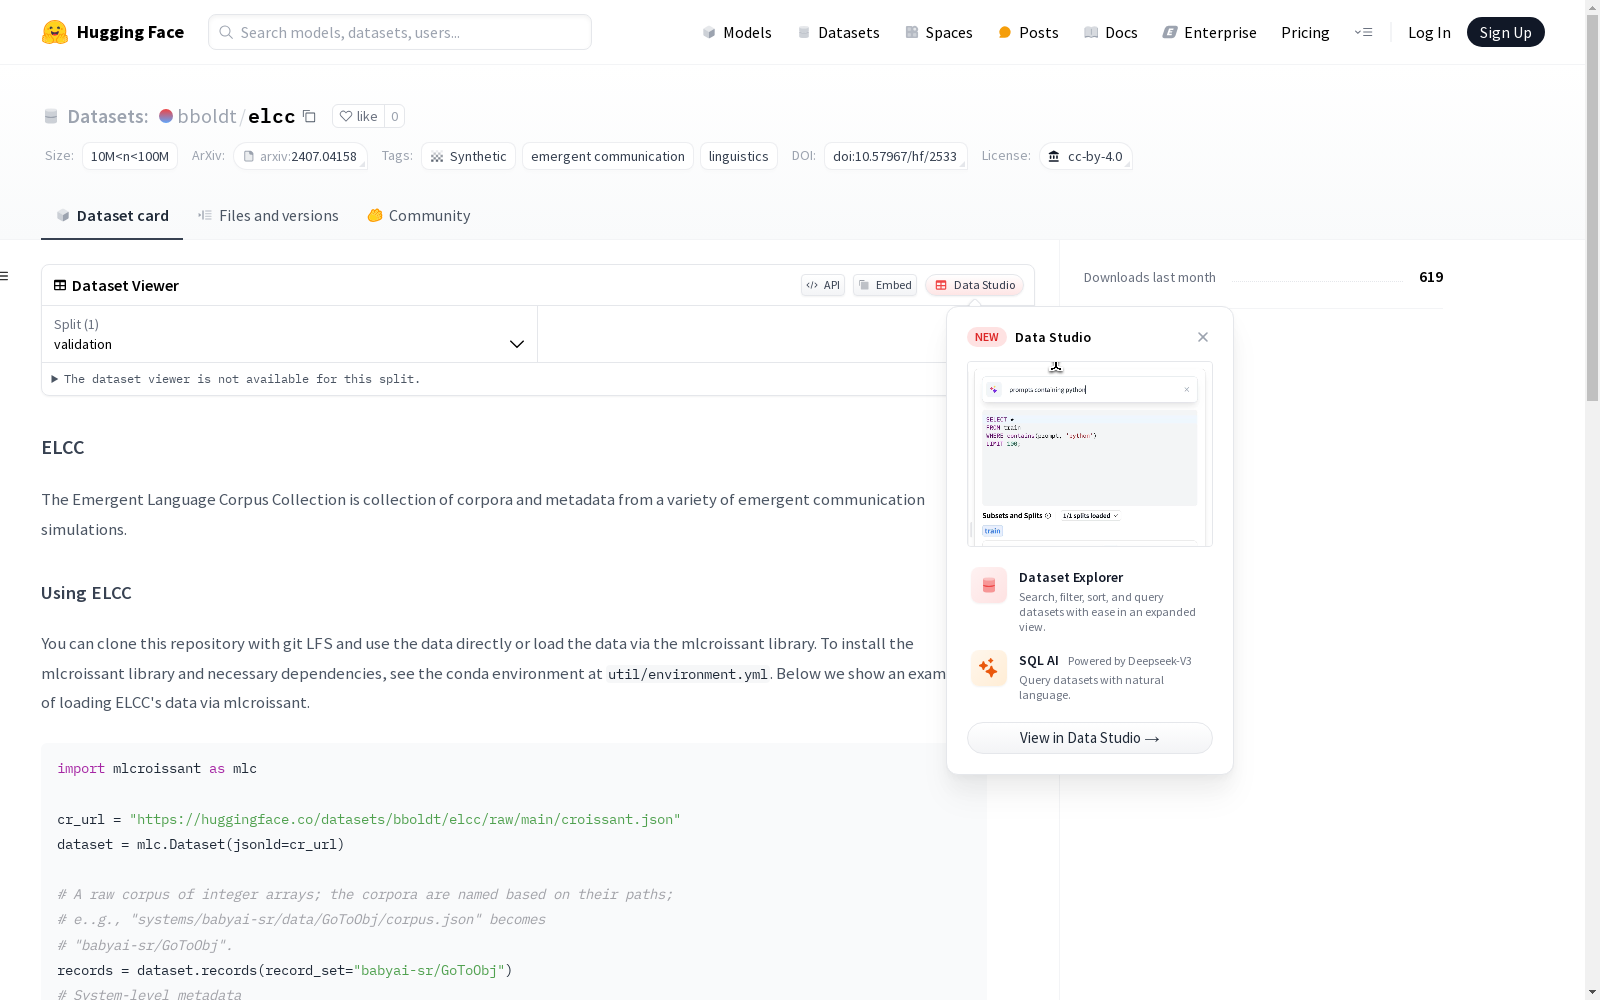
Task: Click the 10M<n<100M size tag
Action: click(130, 156)
